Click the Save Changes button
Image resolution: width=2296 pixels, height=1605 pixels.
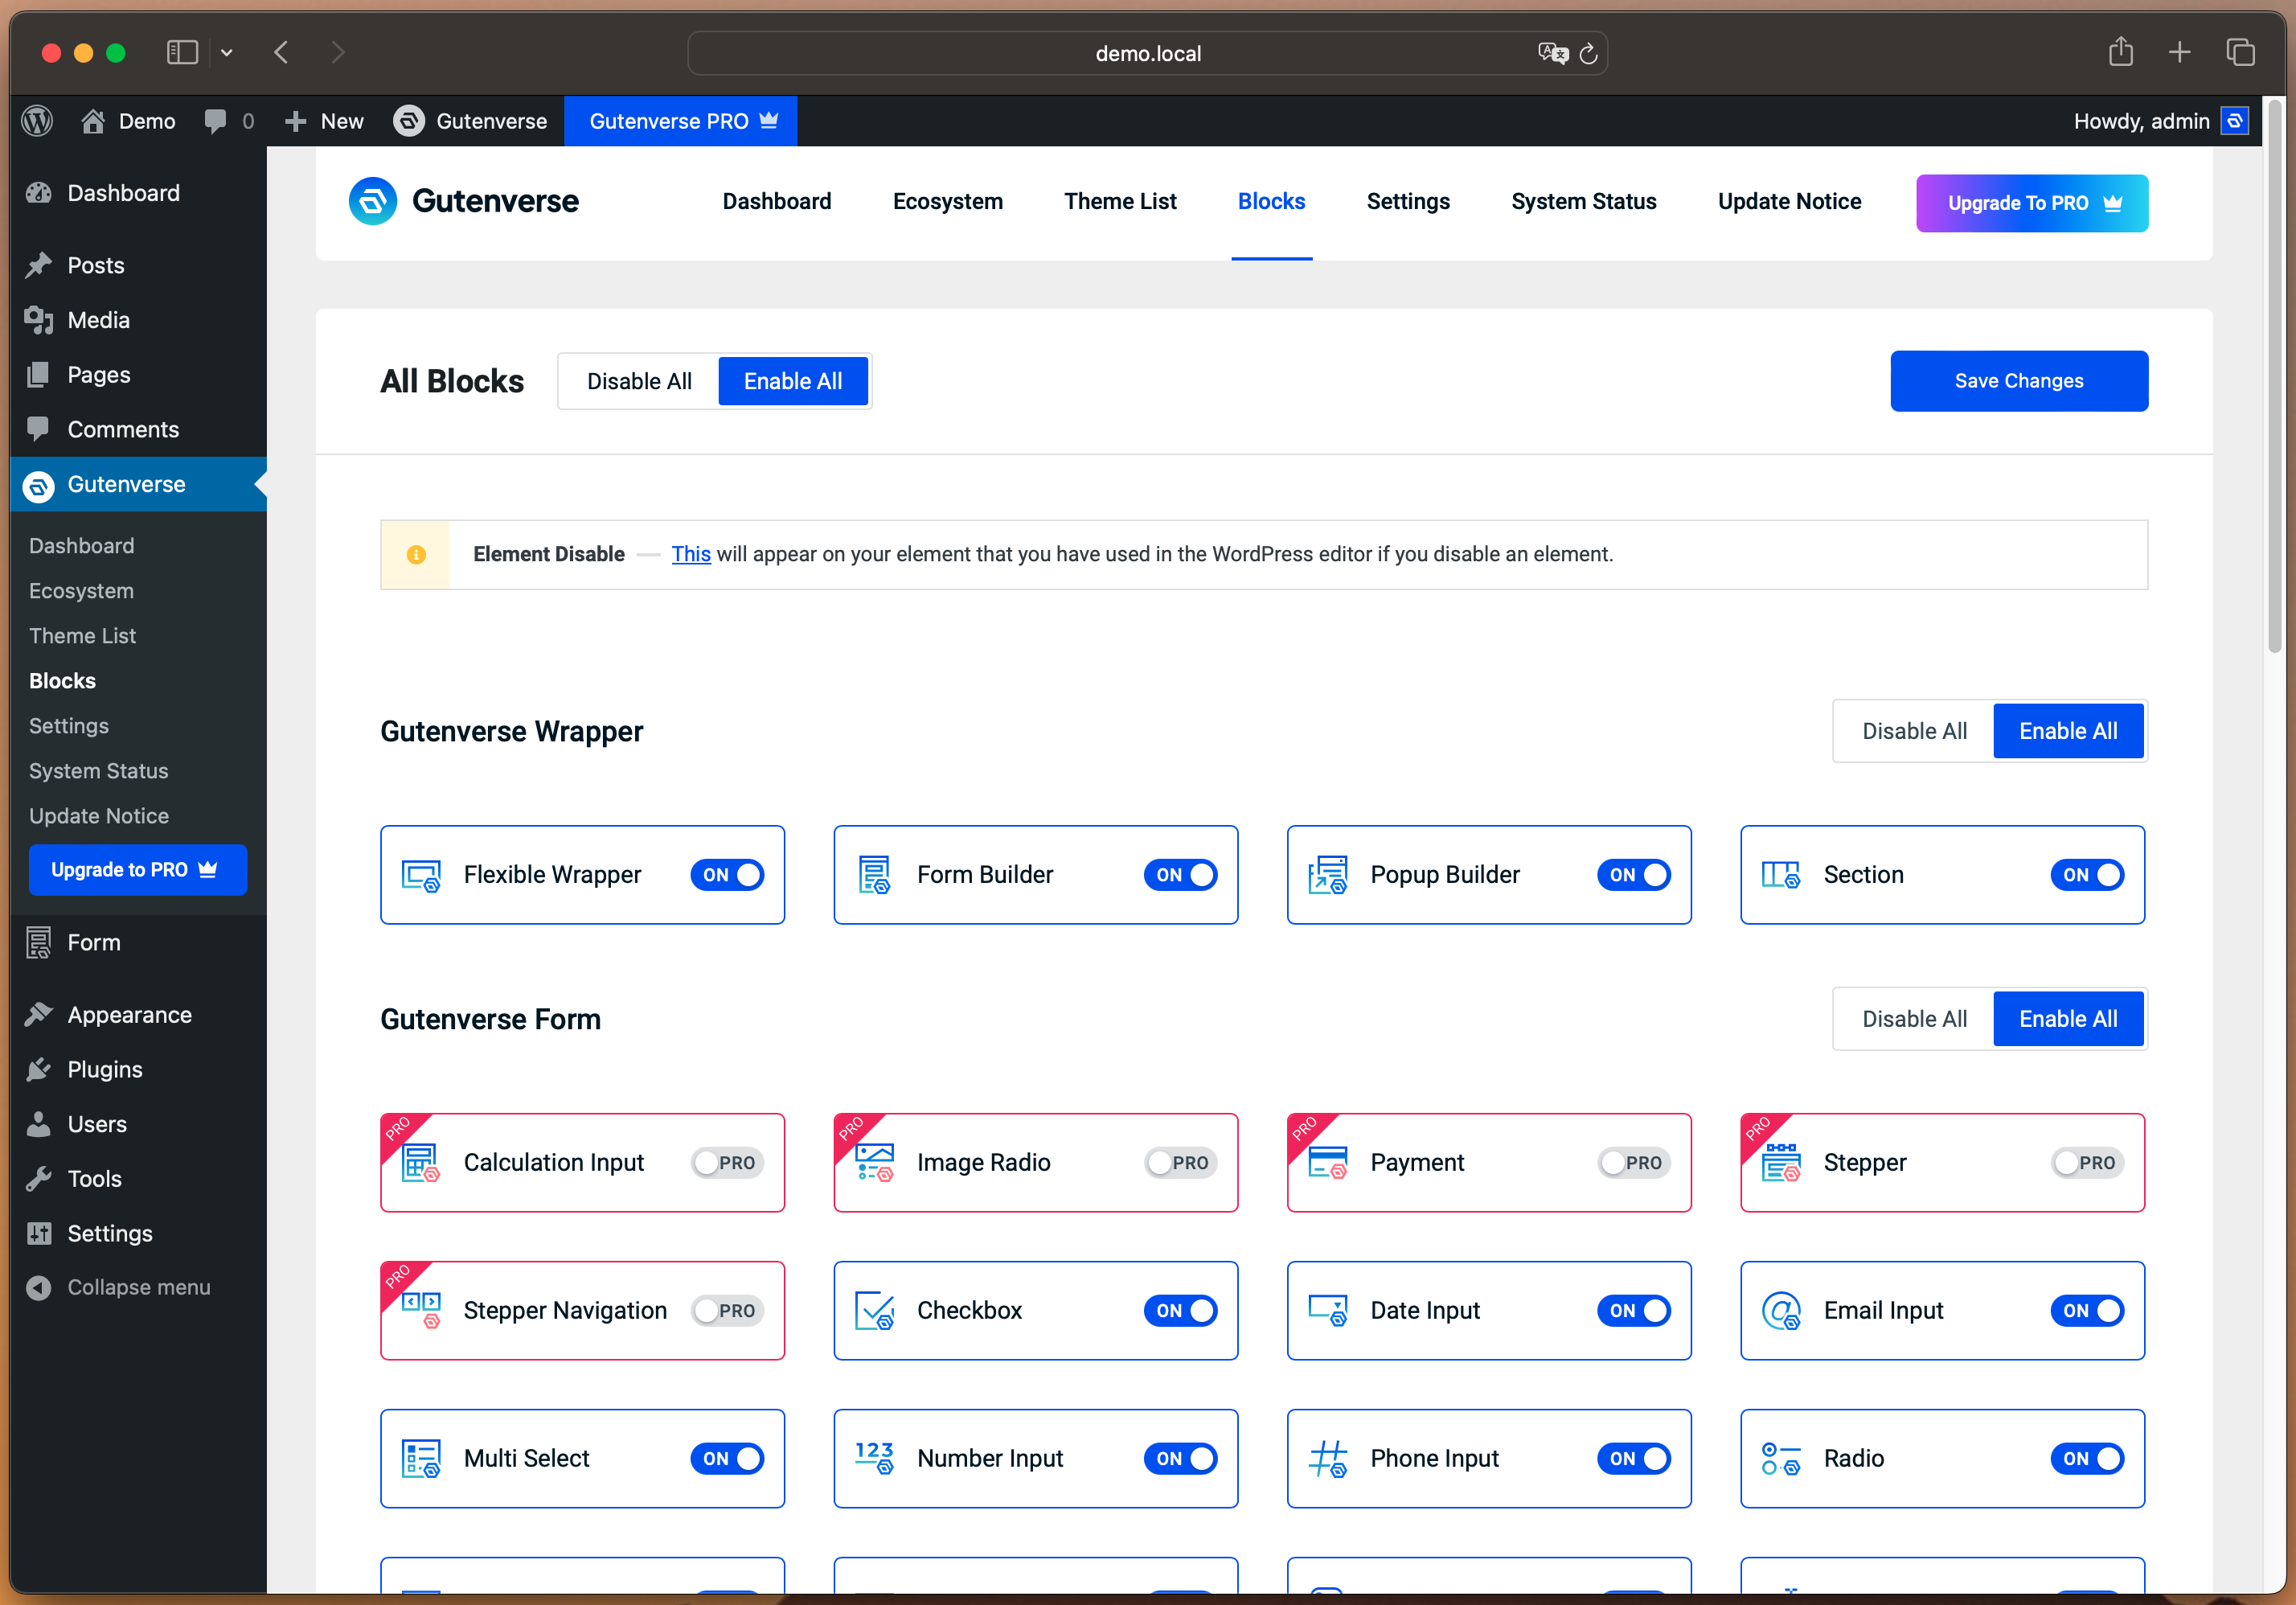2018,381
